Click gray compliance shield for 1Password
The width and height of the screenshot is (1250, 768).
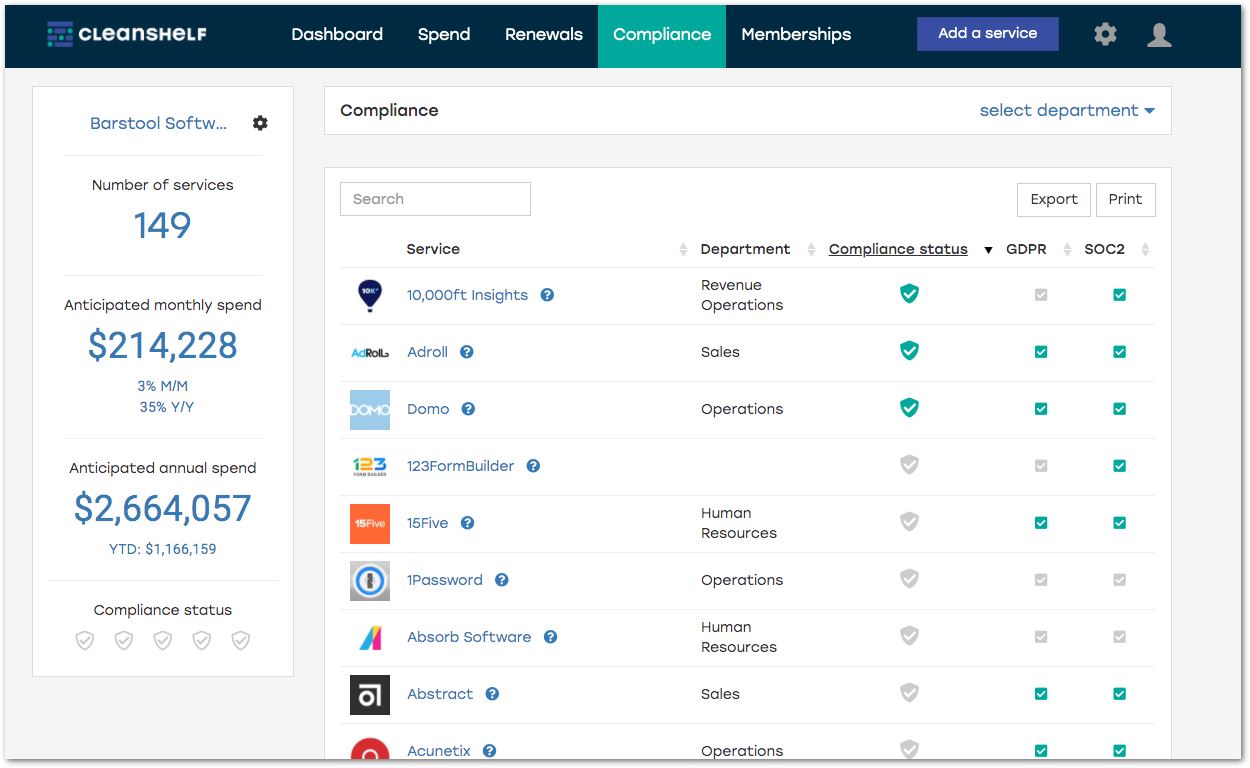(x=909, y=578)
